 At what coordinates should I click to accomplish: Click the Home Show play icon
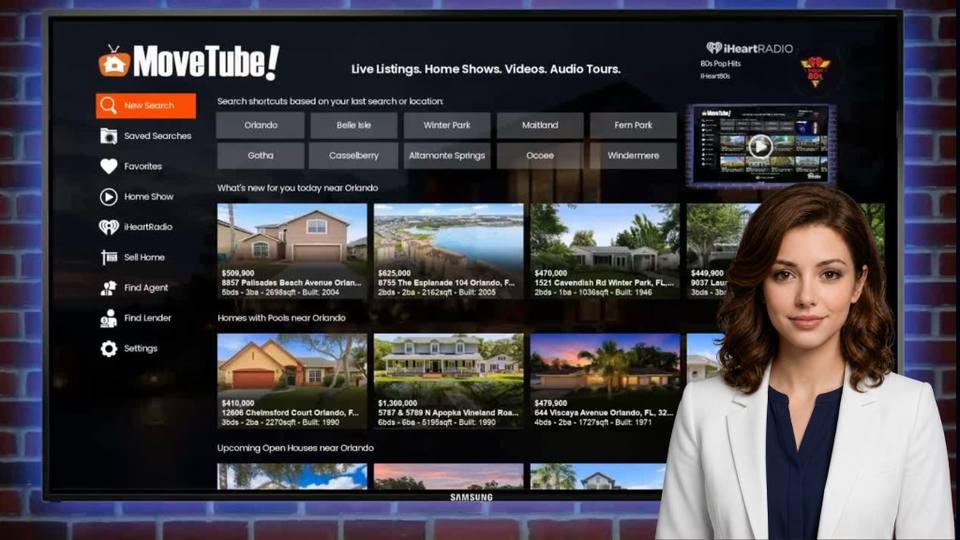point(108,197)
